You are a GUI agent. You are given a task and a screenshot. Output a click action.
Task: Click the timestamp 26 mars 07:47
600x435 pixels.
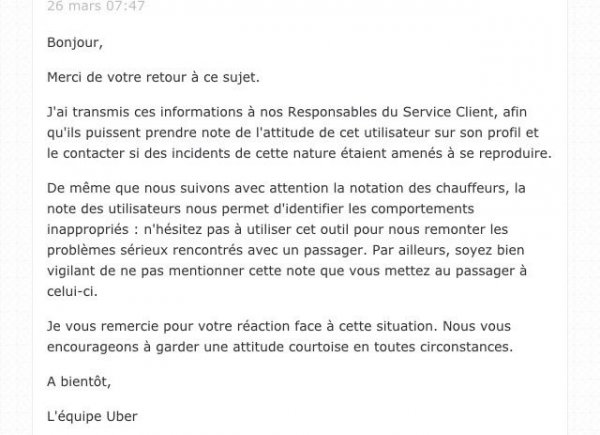tap(96, 6)
